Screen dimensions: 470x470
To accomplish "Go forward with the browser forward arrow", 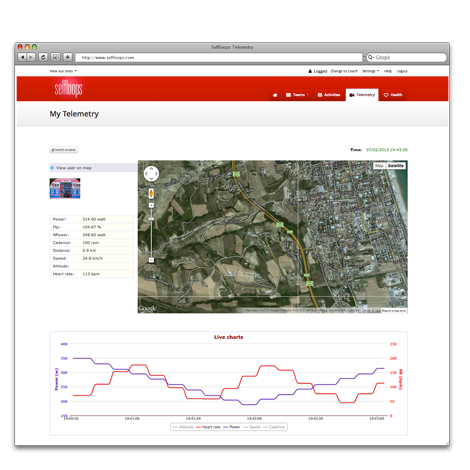I will point(31,57).
